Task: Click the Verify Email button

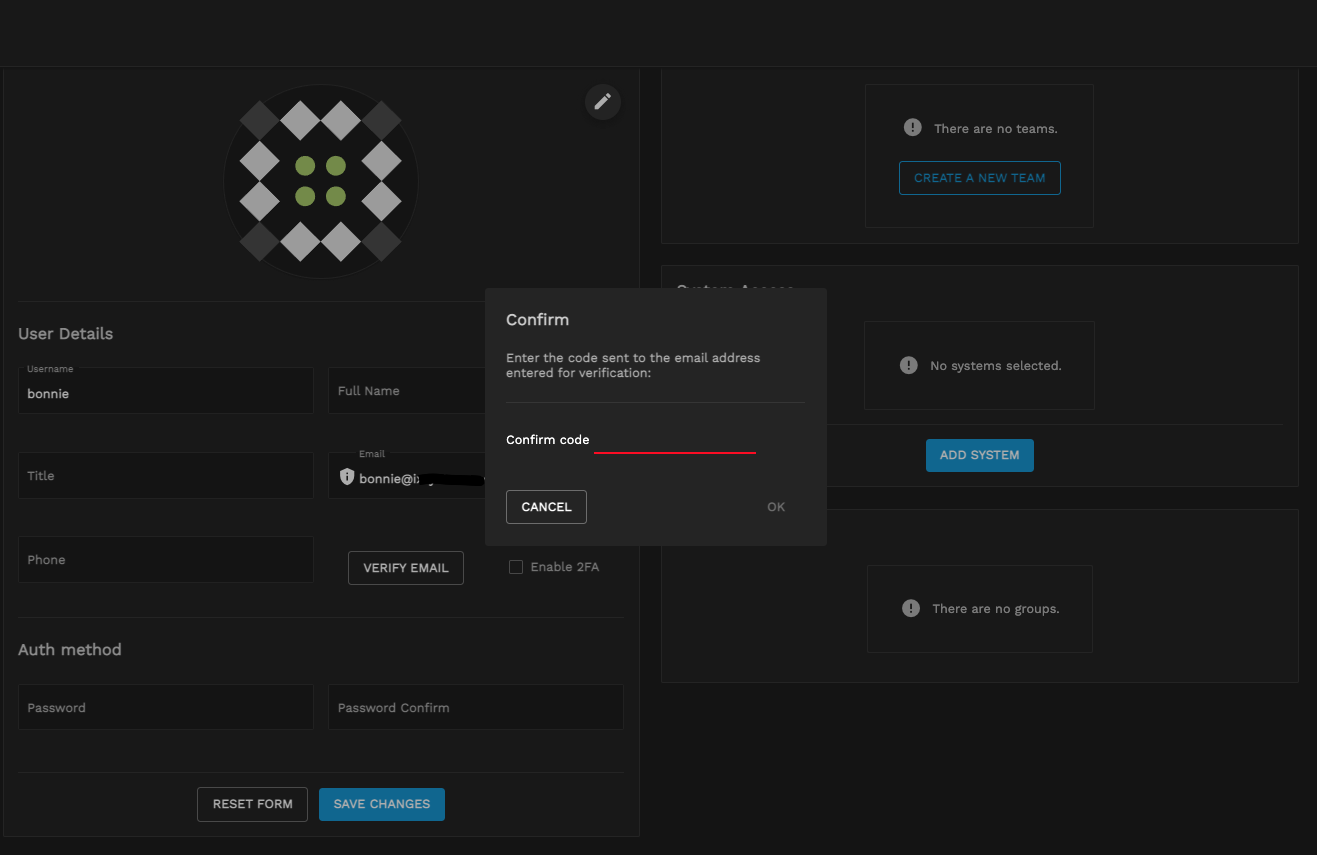Action: click(x=405, y=568)
